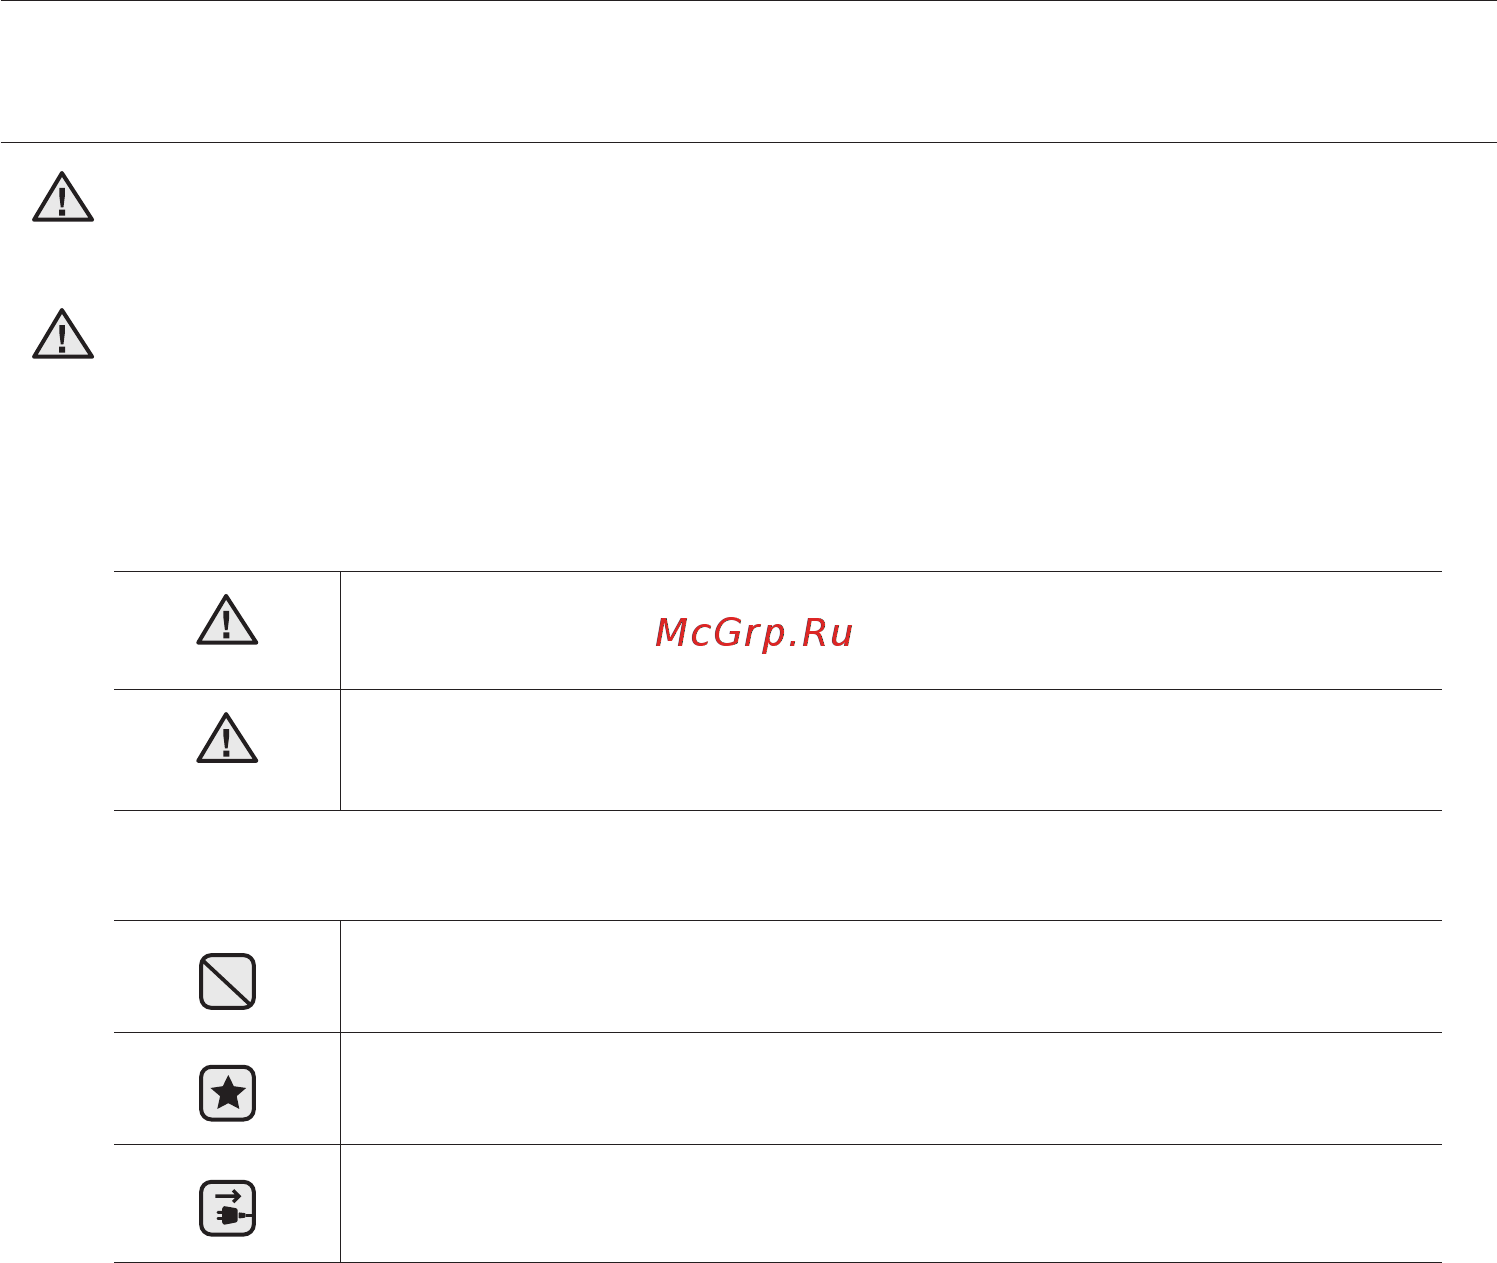Click the cell containing the McGrp.Ru text

[891, 631]
